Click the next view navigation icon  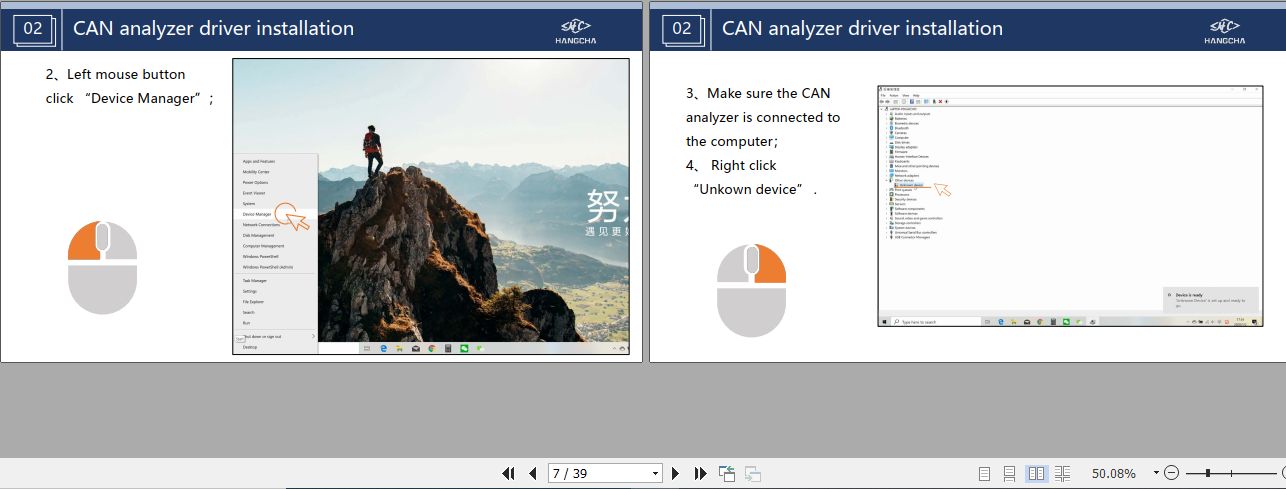[x=753, y=473]
